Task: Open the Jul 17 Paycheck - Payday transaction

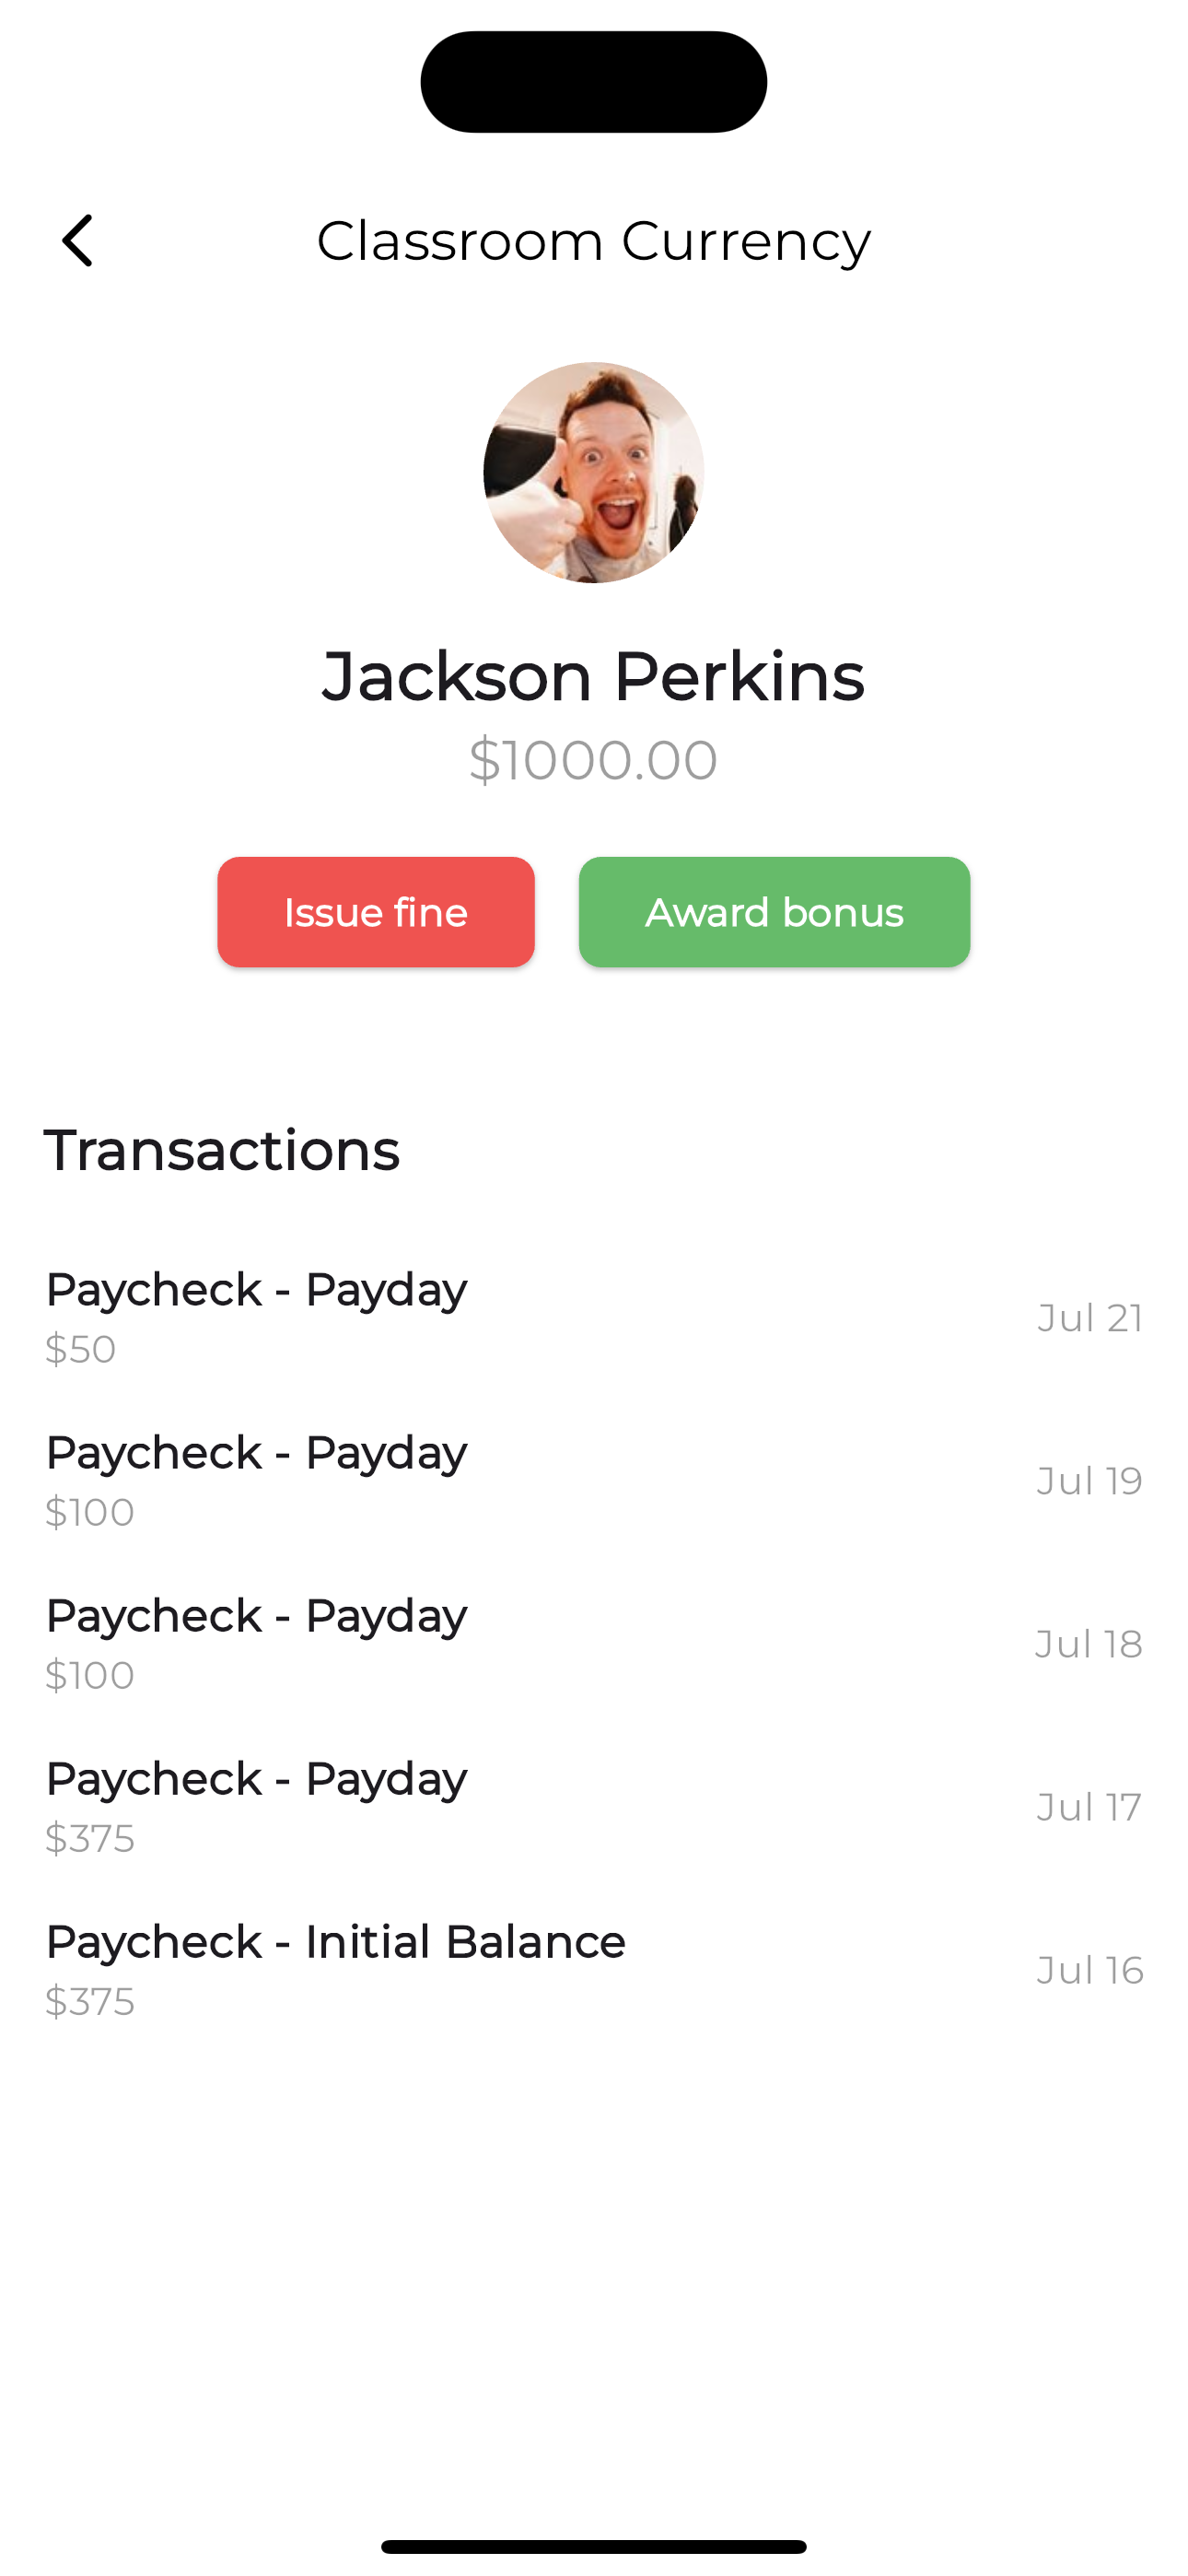Action: [x=594, y=1806]
